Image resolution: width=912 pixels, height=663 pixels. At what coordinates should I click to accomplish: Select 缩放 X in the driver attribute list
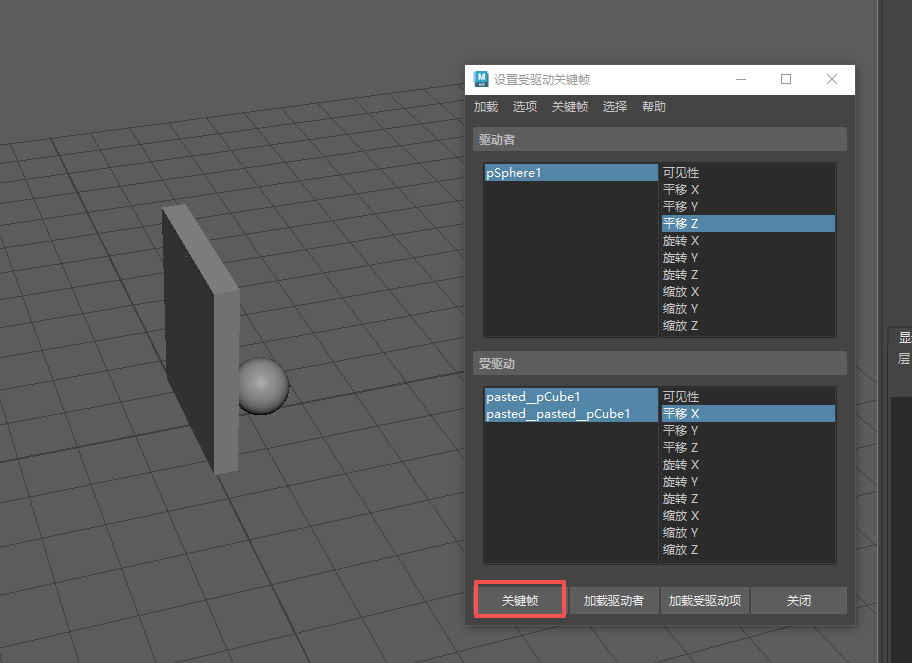coord(749,291)
